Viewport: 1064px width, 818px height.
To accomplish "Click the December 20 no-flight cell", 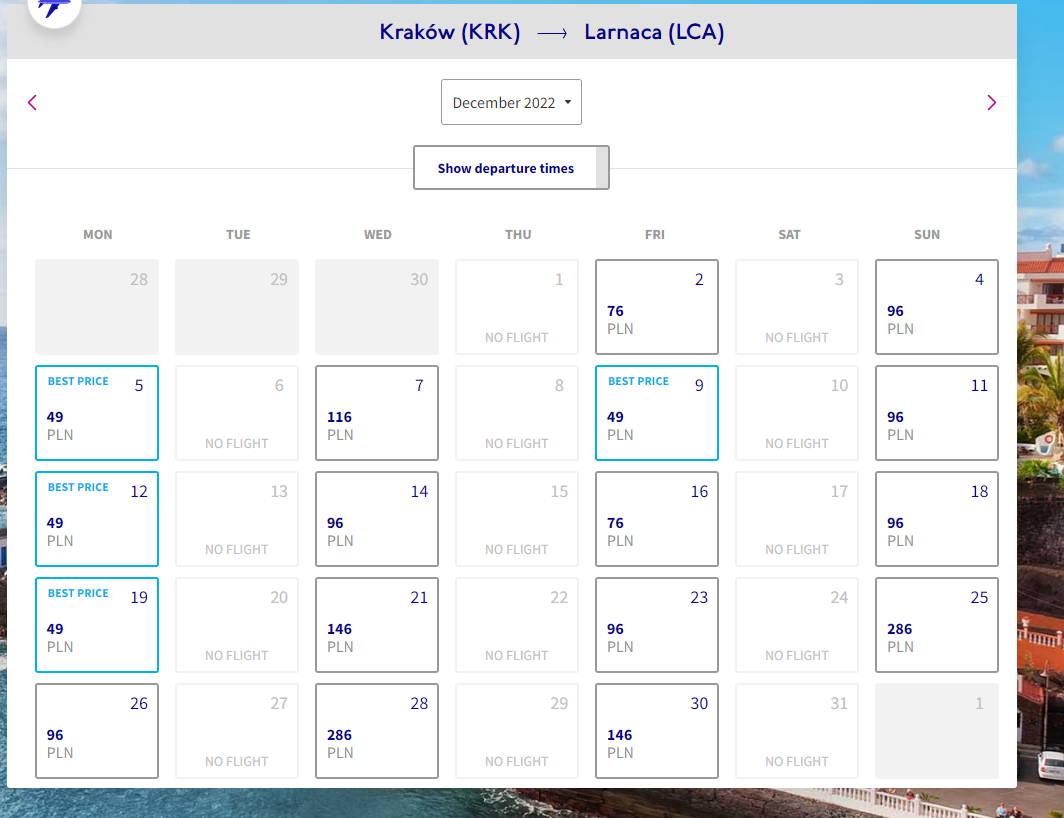I will 237,625.
